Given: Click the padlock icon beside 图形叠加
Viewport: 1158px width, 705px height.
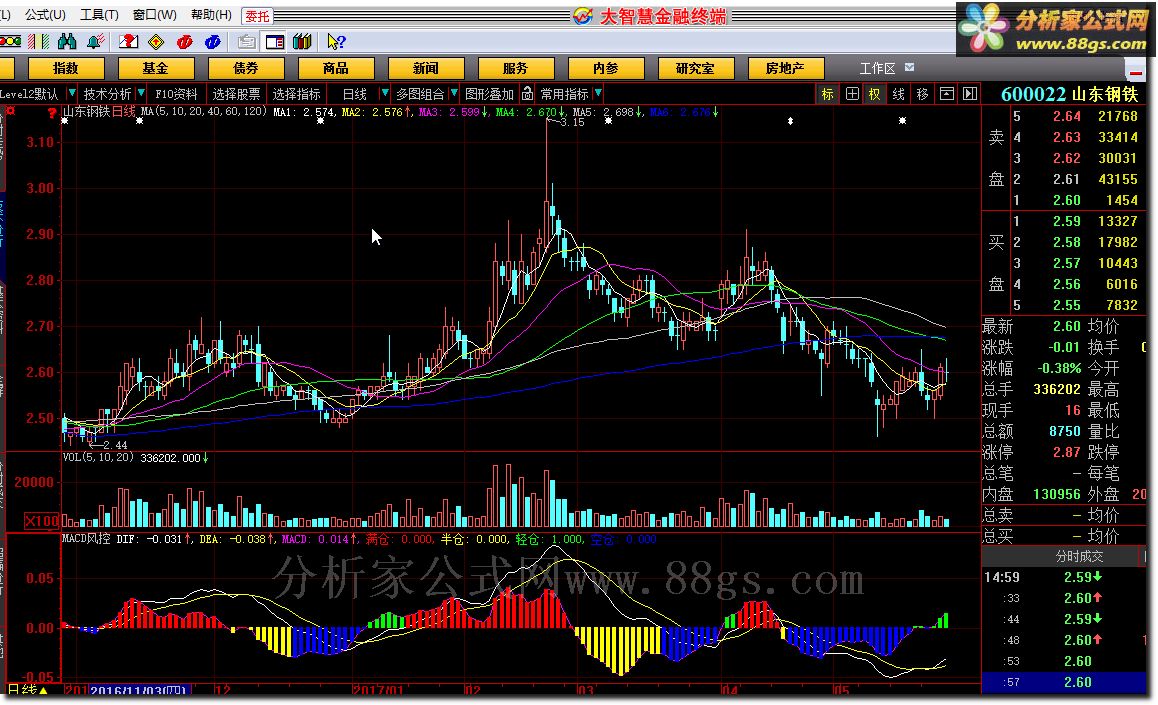Looking at the screenshot, I should (527, 94).
